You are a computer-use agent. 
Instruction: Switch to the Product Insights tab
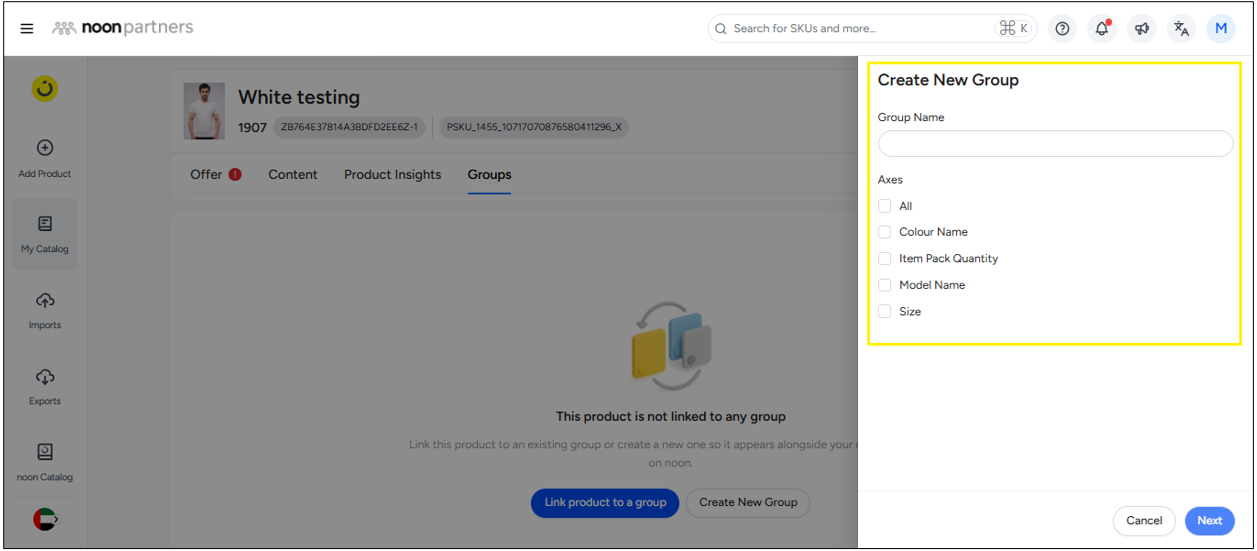tap(392, 175)
